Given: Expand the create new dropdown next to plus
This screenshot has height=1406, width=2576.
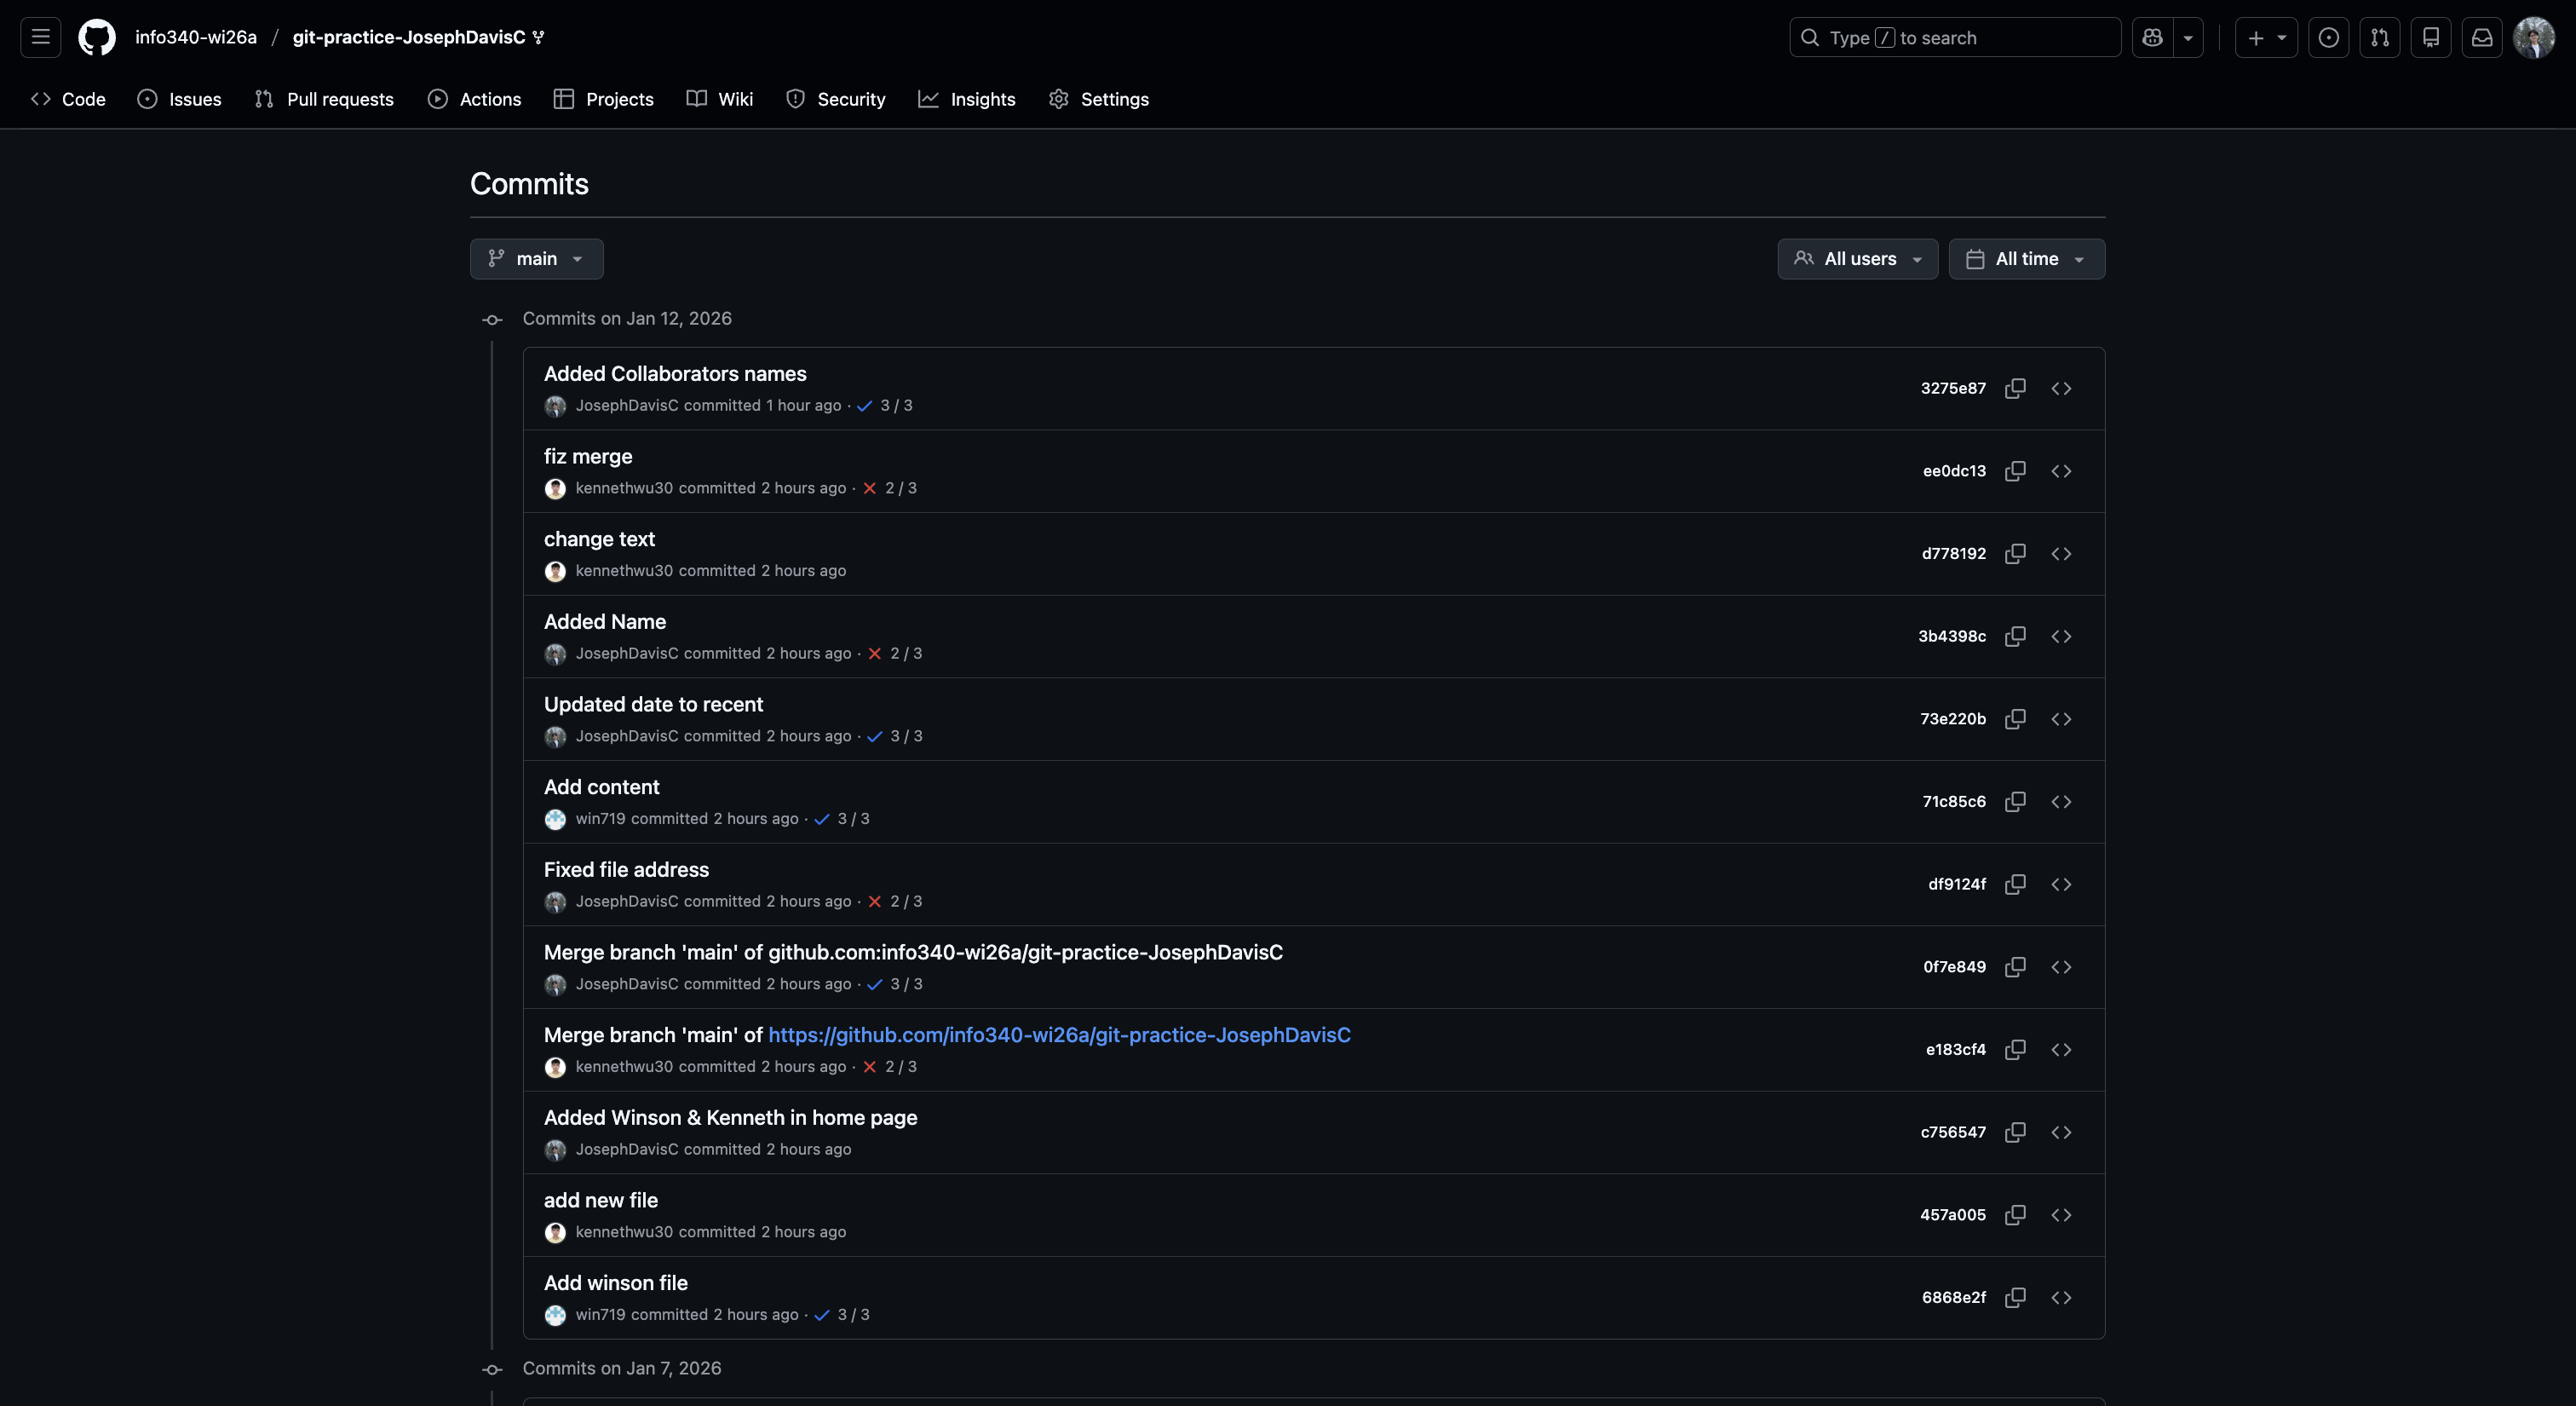Looking at the screenshot, I should coord(2281,37).
